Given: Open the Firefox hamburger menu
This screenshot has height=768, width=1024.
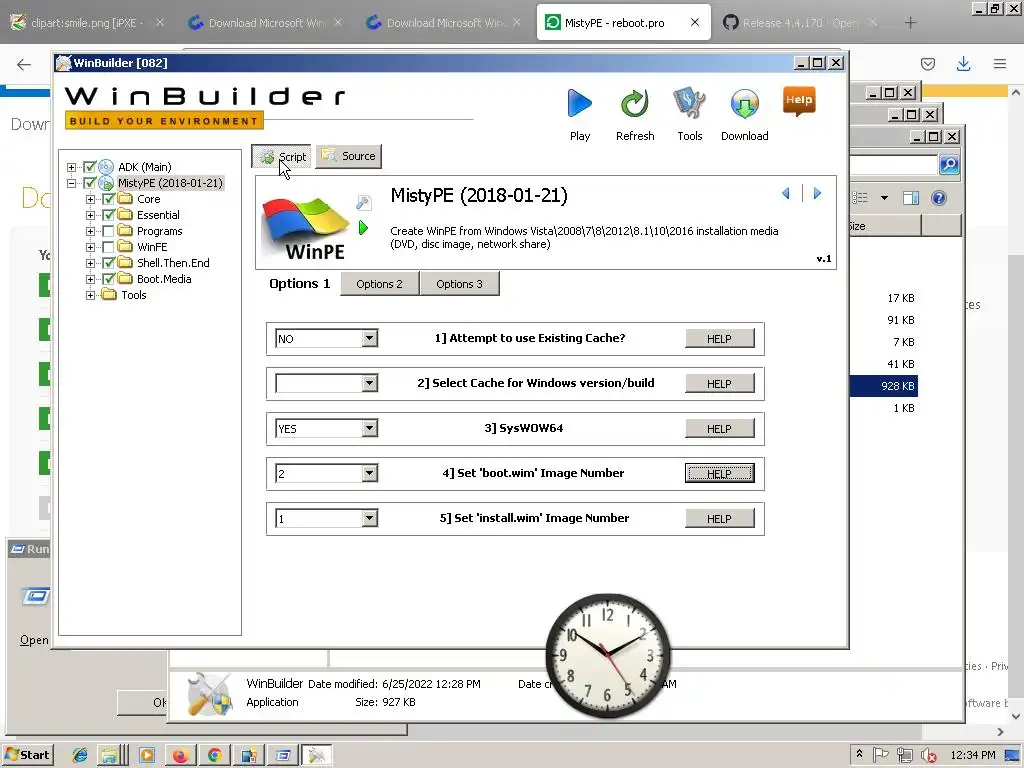Looking at the screenshot, I should tap(1000, 63).
